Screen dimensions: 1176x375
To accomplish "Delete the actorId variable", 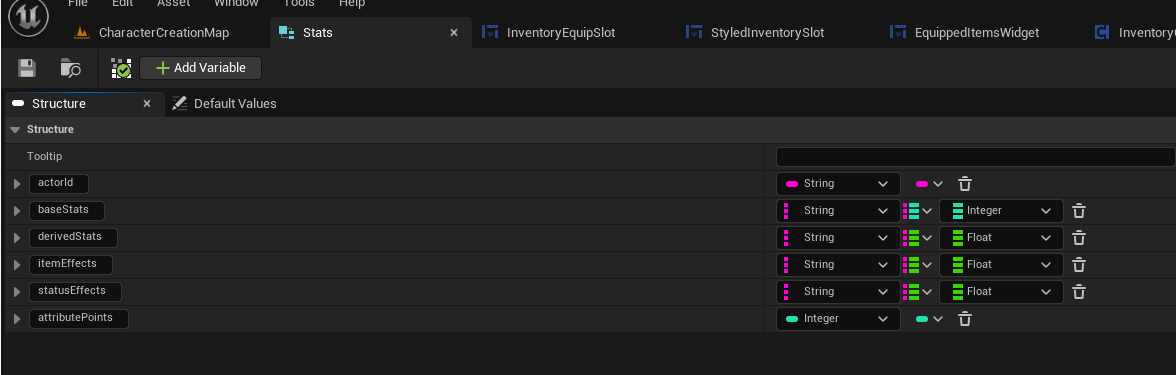I will click(965, 184).
